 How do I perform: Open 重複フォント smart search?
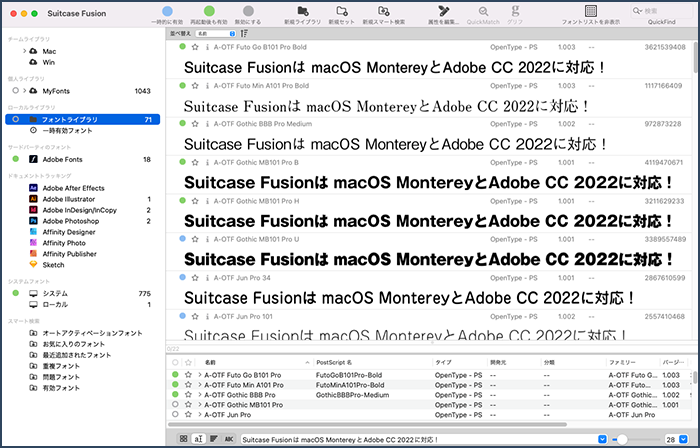pos(61,366)
